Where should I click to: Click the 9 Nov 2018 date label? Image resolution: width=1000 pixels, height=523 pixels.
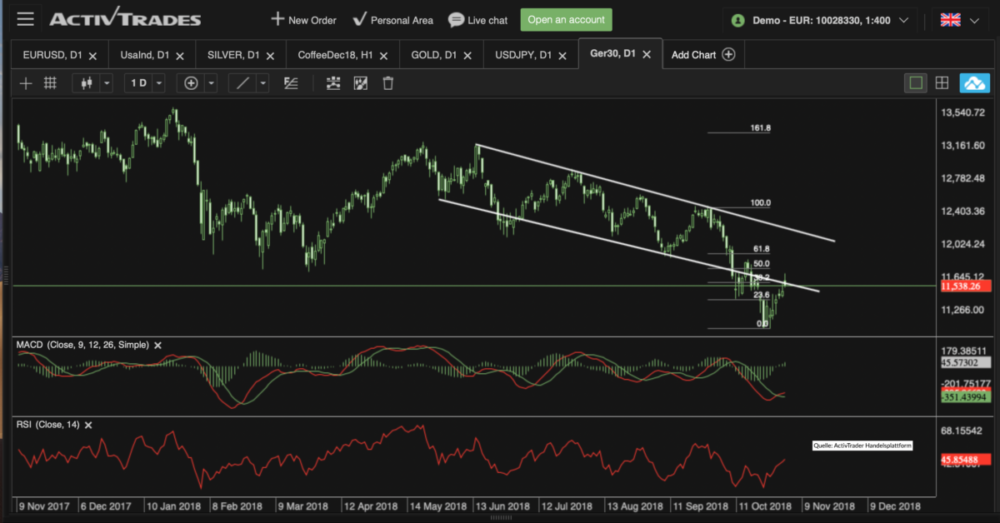click(829, 506)
